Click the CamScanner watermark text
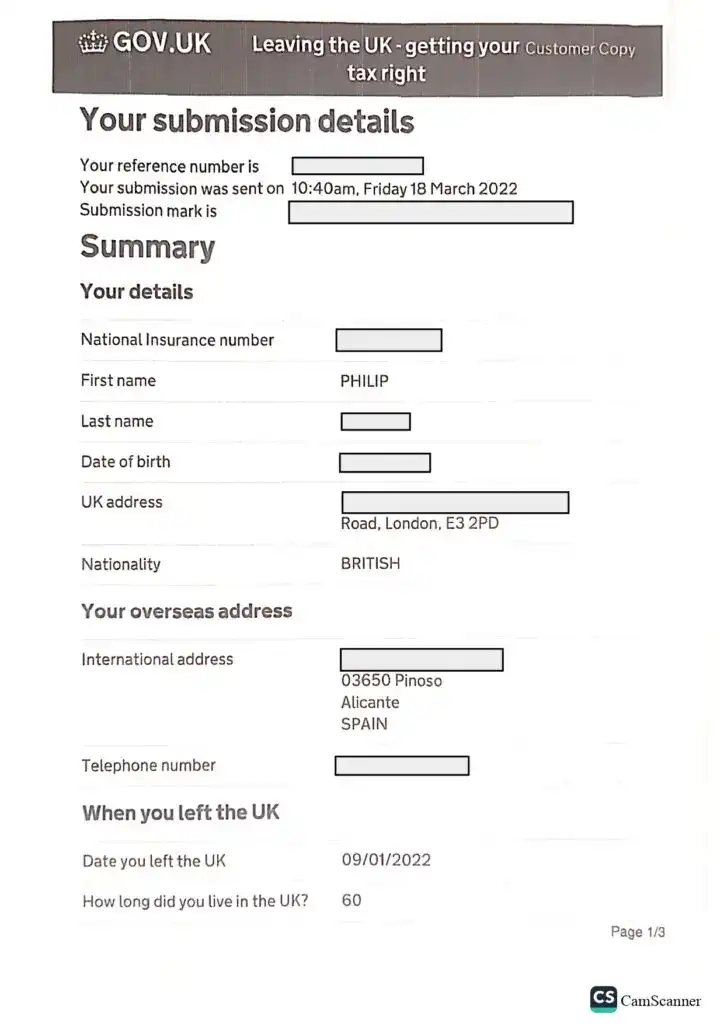724x1024 pixels. click(x=660, y=1001)
